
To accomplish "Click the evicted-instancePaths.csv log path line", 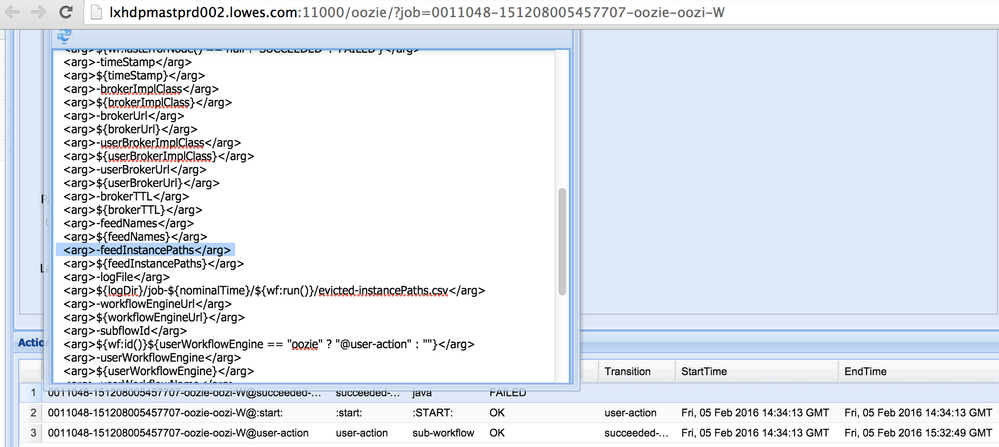I will click(x=274, y=290).
